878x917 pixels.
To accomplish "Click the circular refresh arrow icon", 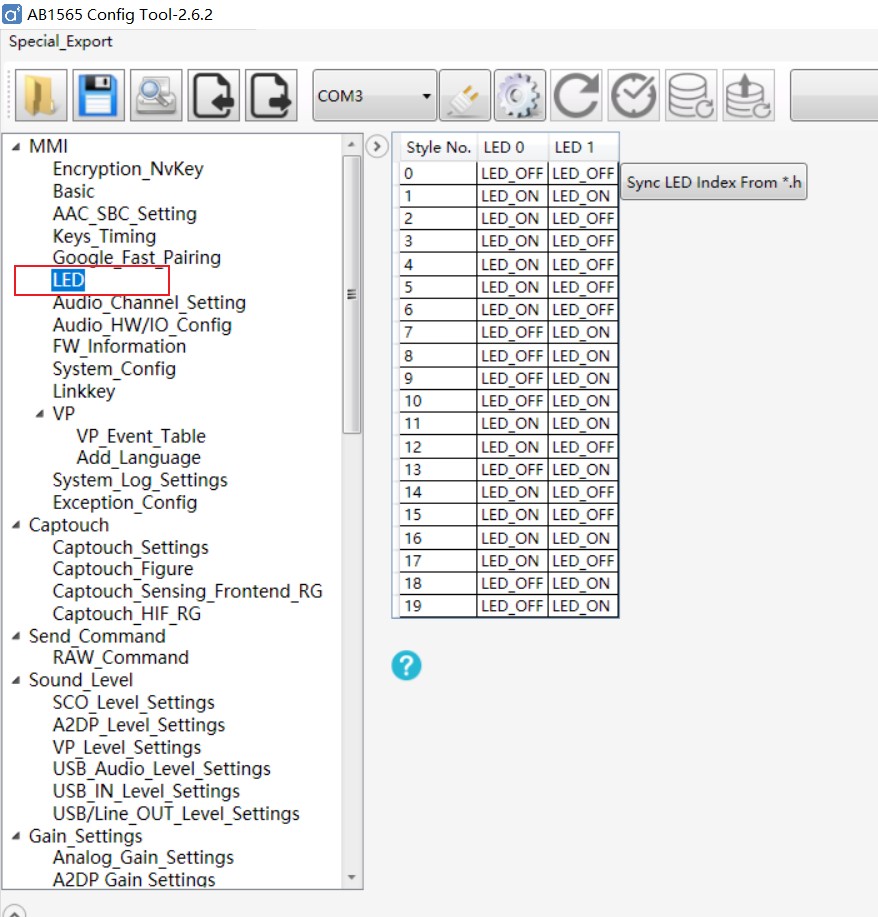I will [x=576, y=97].
